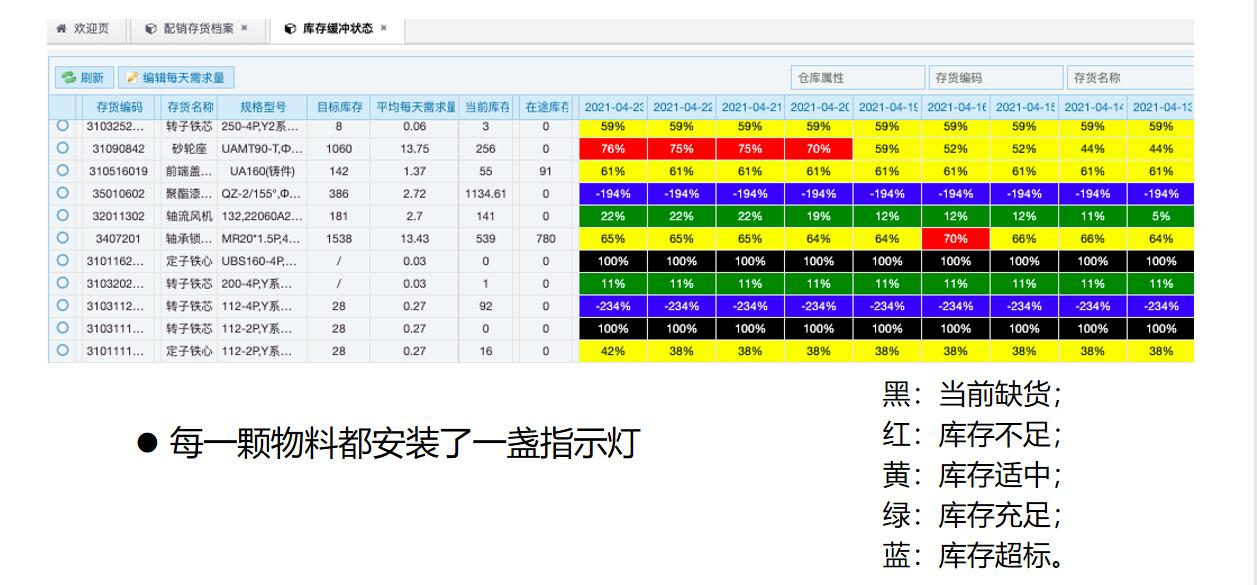
Task: Close the 库存缓冲状态 tab
Action: (x=383, y=28)
